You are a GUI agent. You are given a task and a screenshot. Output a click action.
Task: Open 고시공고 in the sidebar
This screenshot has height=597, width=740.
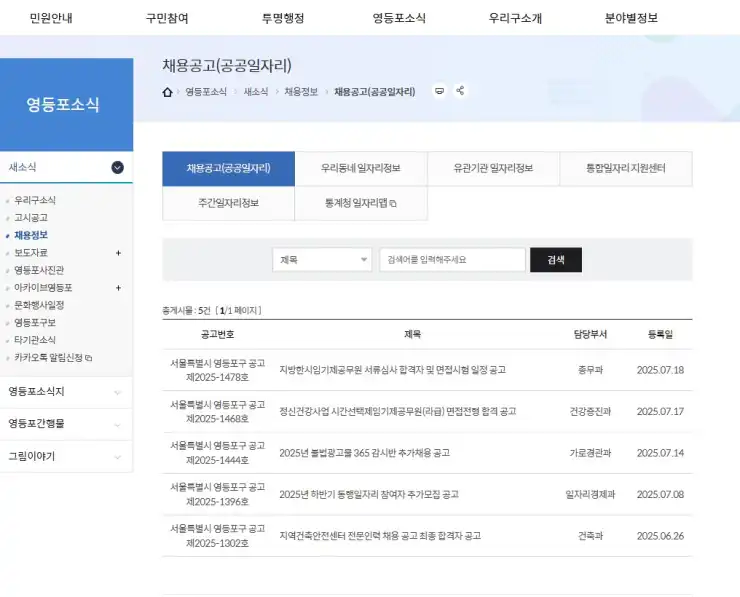pyautogui.click(x=31, y=218)
